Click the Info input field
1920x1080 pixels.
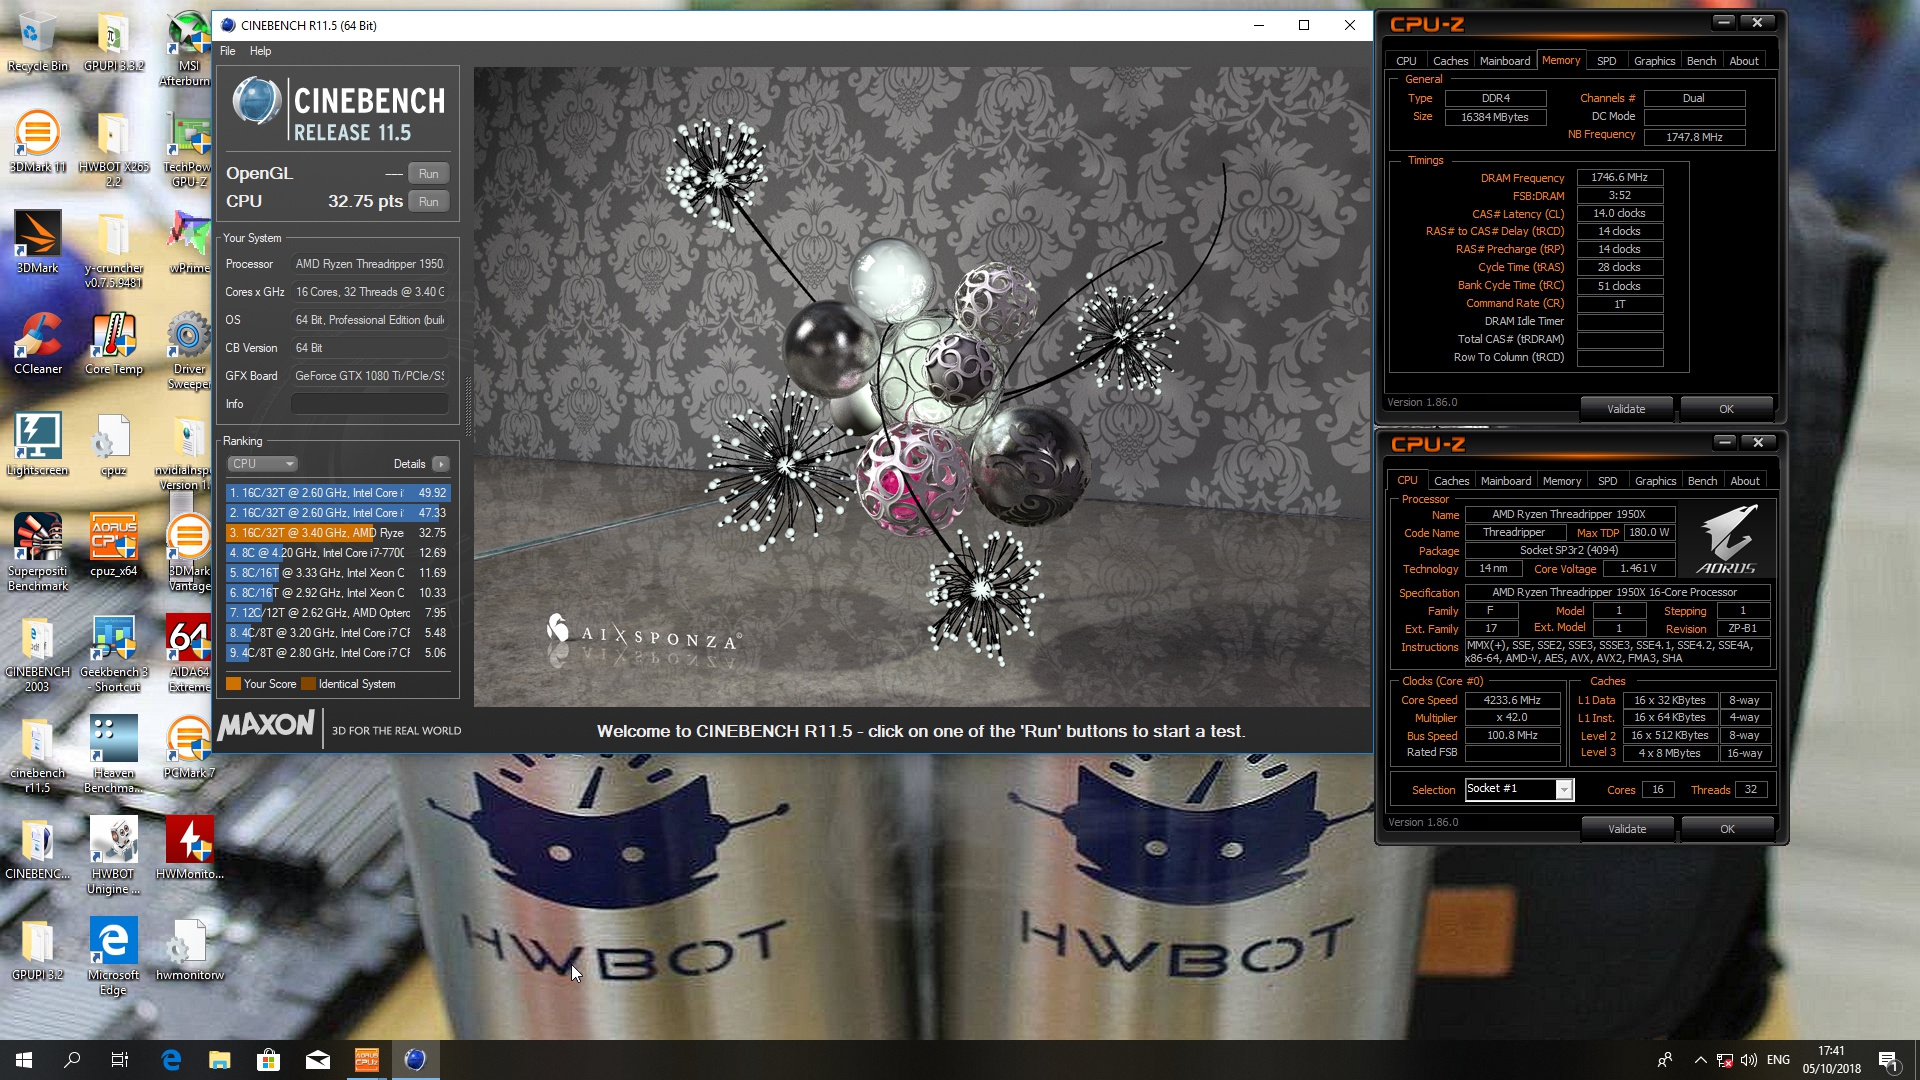coord(370,404)
